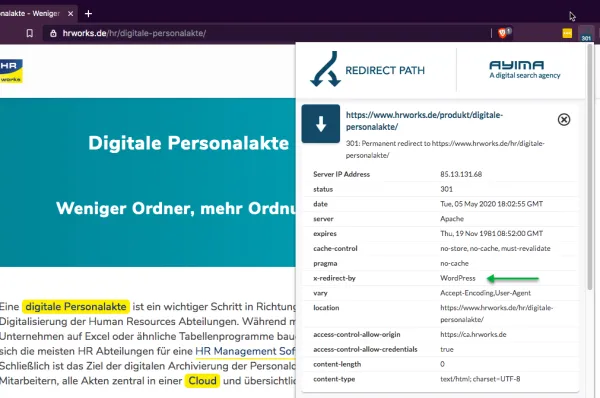Follow the HR Management Software link
Viewport: 600px width, 398px height.
coord(245,351)
